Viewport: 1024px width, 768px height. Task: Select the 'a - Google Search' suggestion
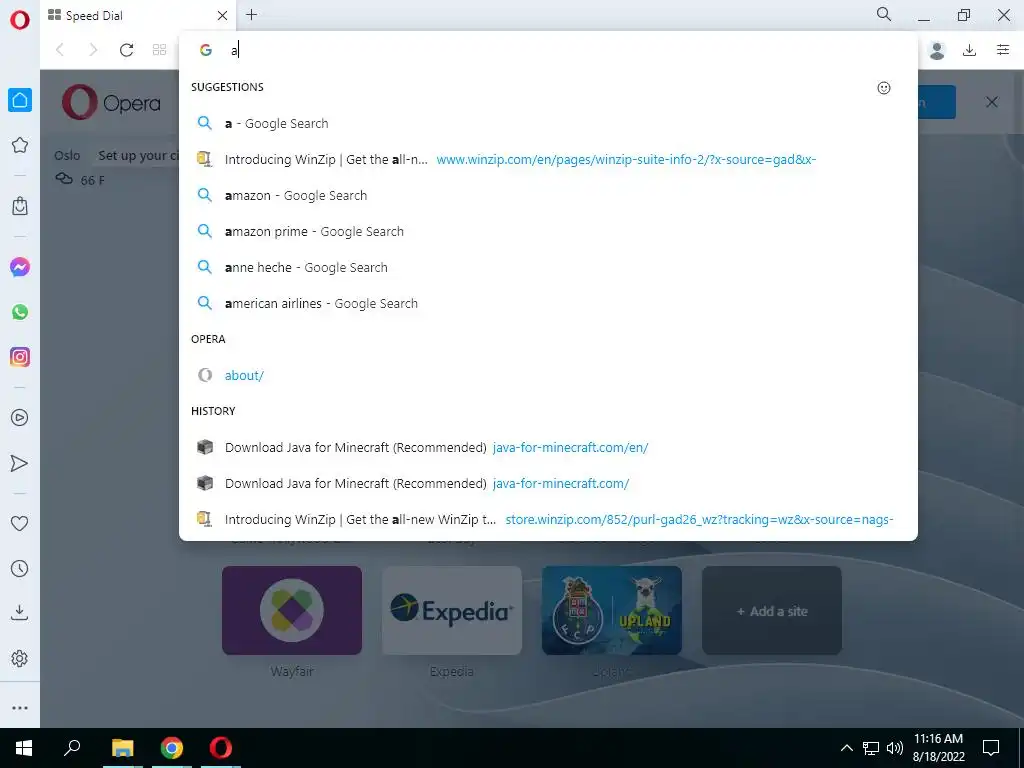548,123
